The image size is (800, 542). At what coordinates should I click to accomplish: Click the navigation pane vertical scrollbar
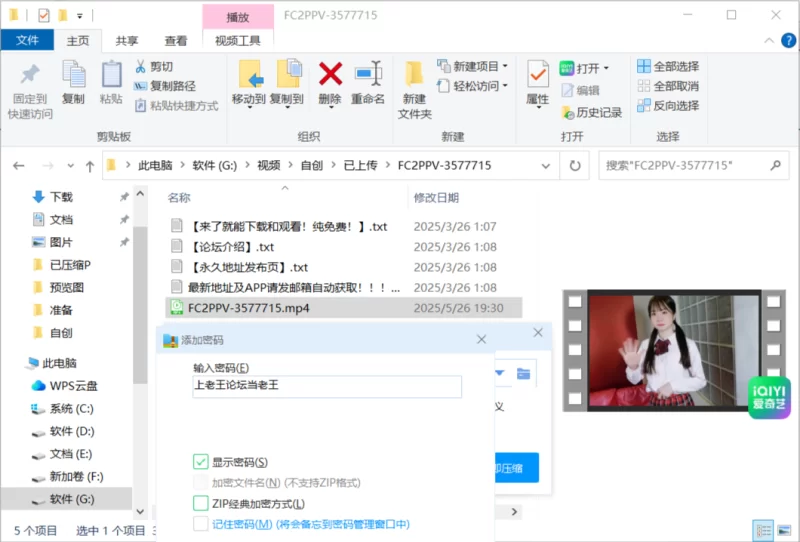[140, 300]
